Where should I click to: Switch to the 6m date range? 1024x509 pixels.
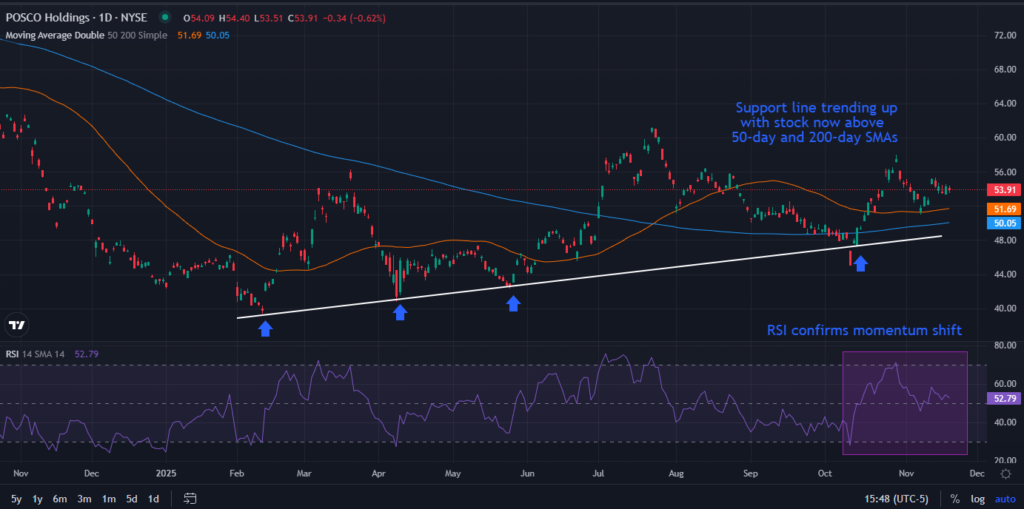tap(60, 498)
